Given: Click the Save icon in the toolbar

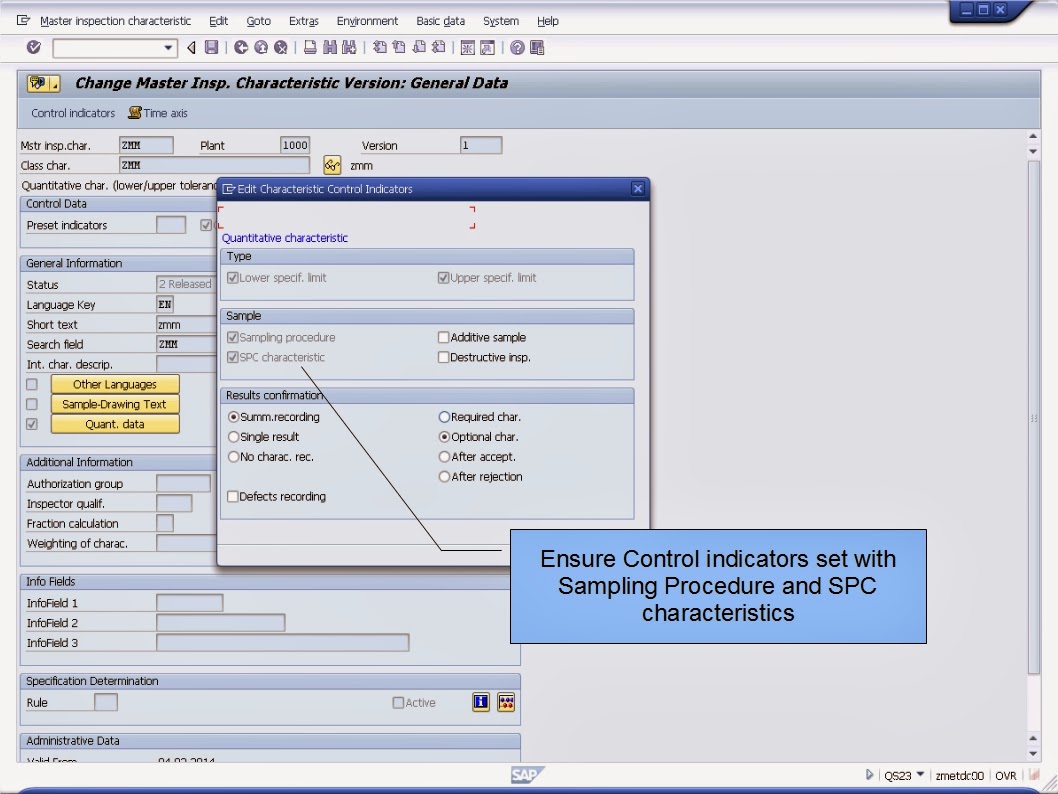Looking at the screenshot, I should point(211,47).
